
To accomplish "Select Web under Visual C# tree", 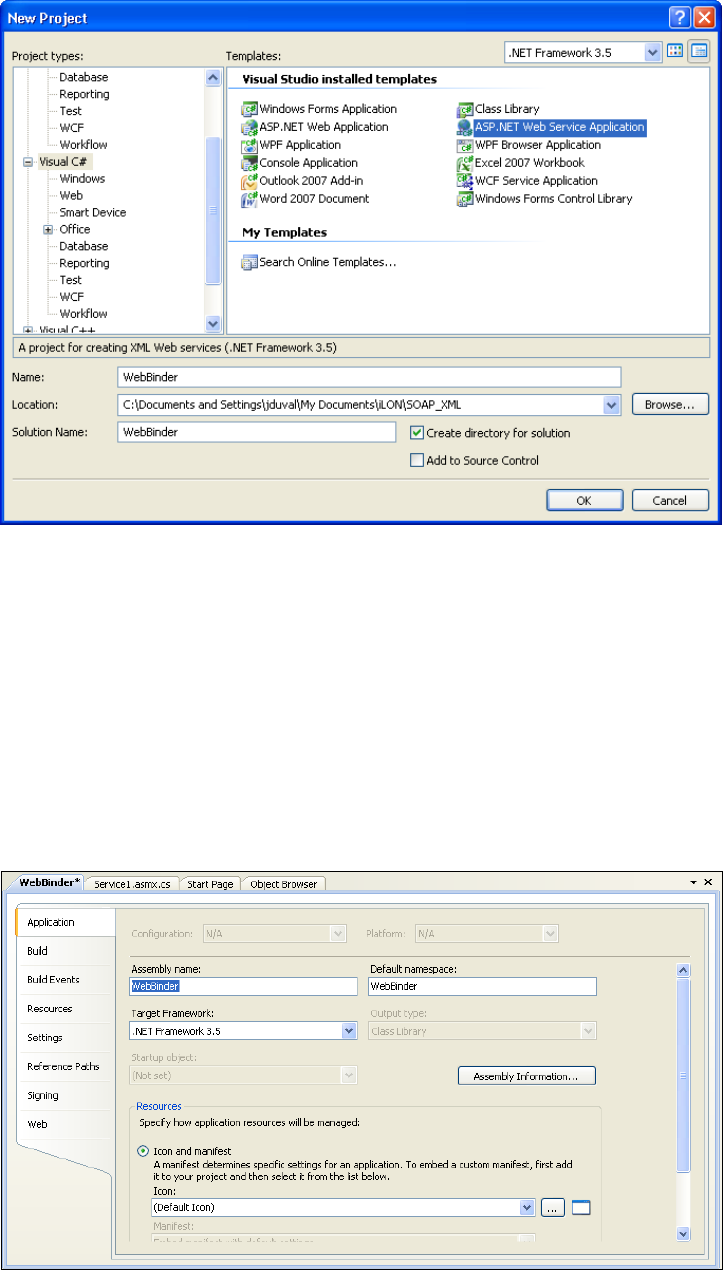I will (71, 196).
